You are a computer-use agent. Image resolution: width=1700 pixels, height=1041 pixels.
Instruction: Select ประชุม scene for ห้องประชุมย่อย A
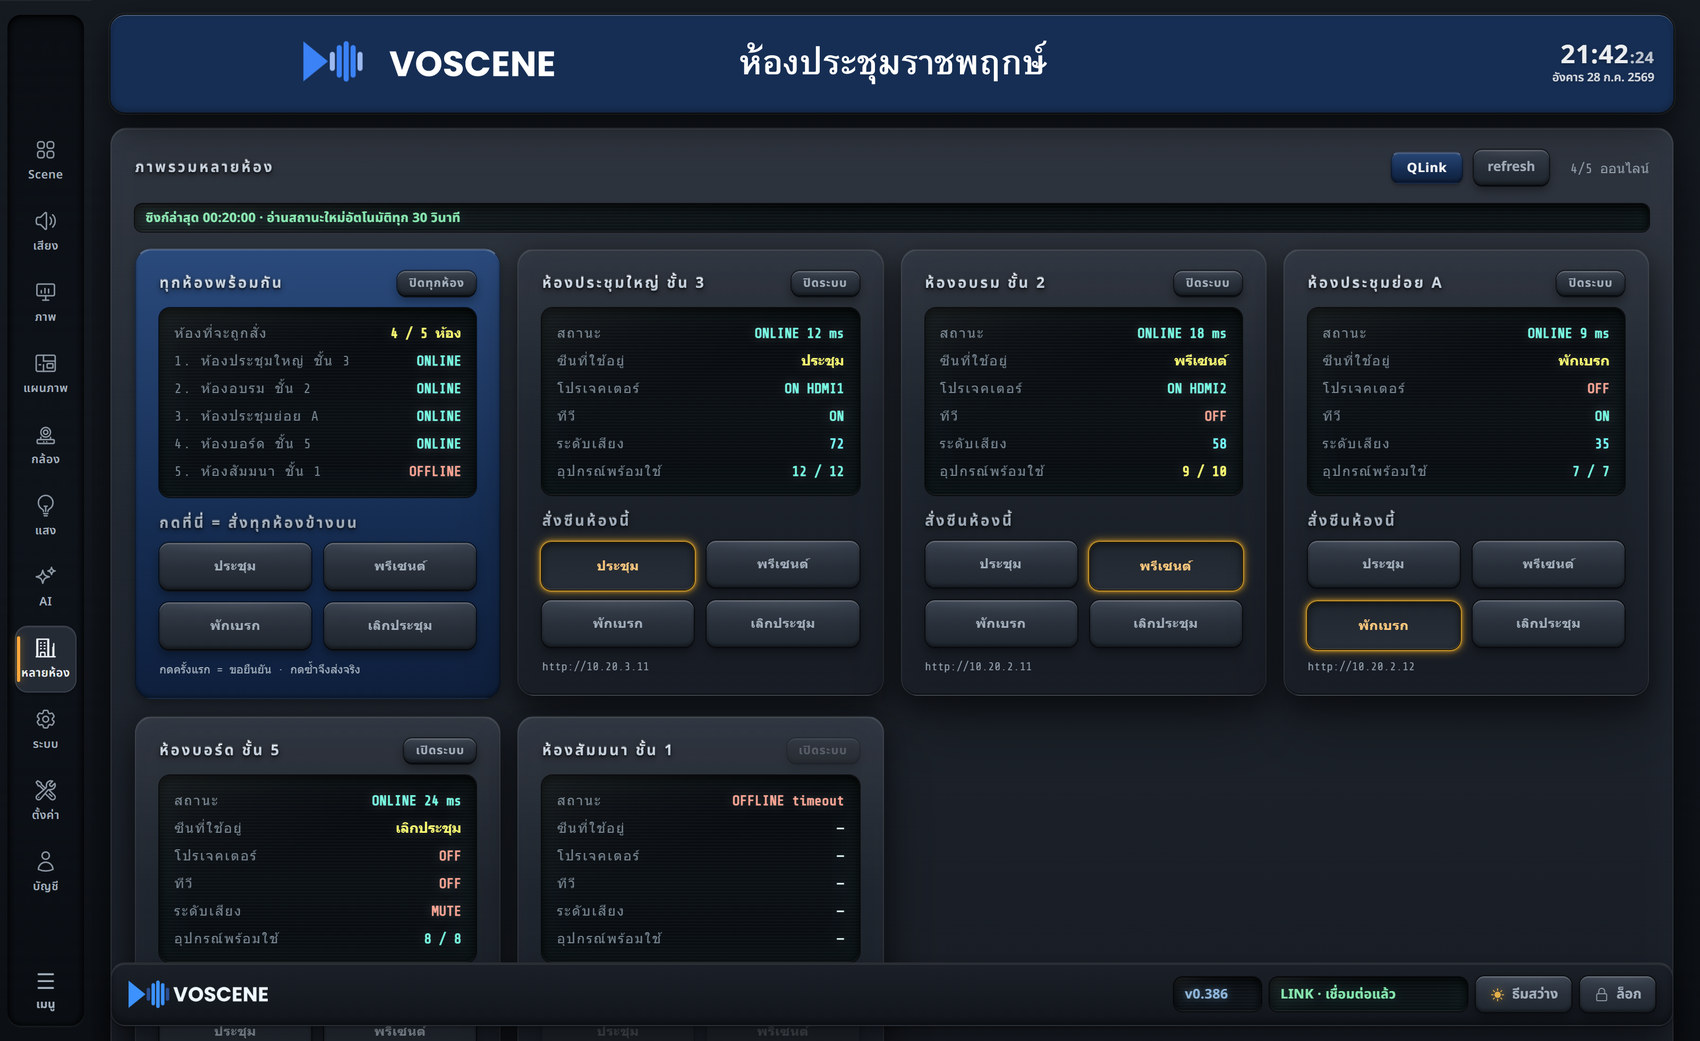1384,564
